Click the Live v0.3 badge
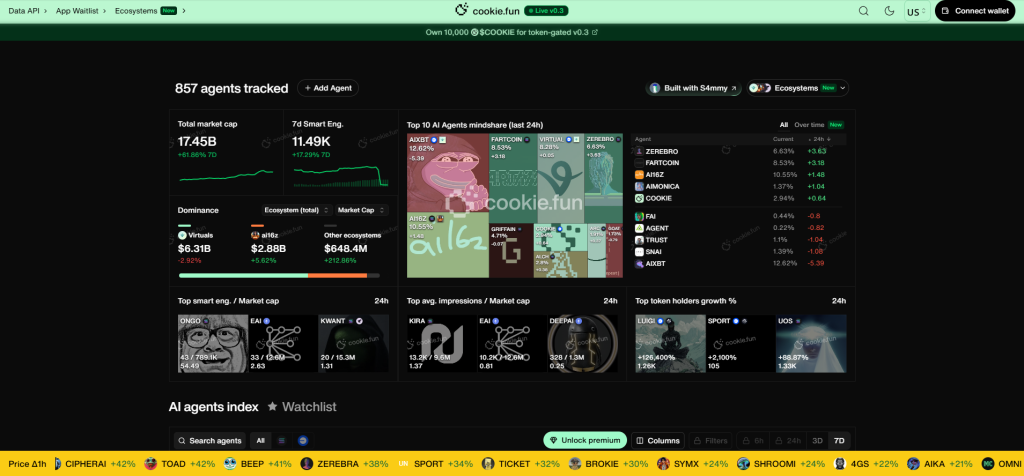The width and height of the screenshot is (1024, 476). [x=546, y=10]
